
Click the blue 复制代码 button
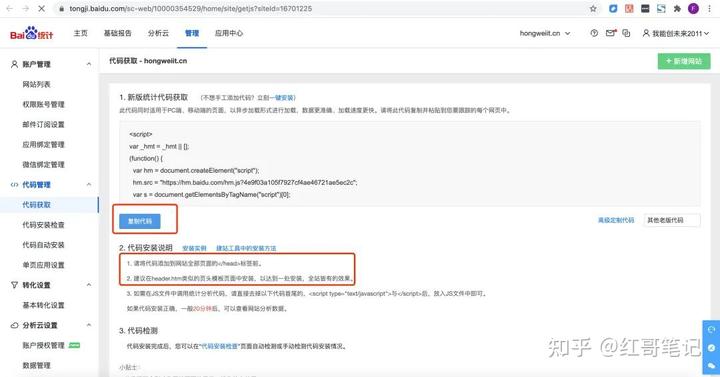coord(140,221)
